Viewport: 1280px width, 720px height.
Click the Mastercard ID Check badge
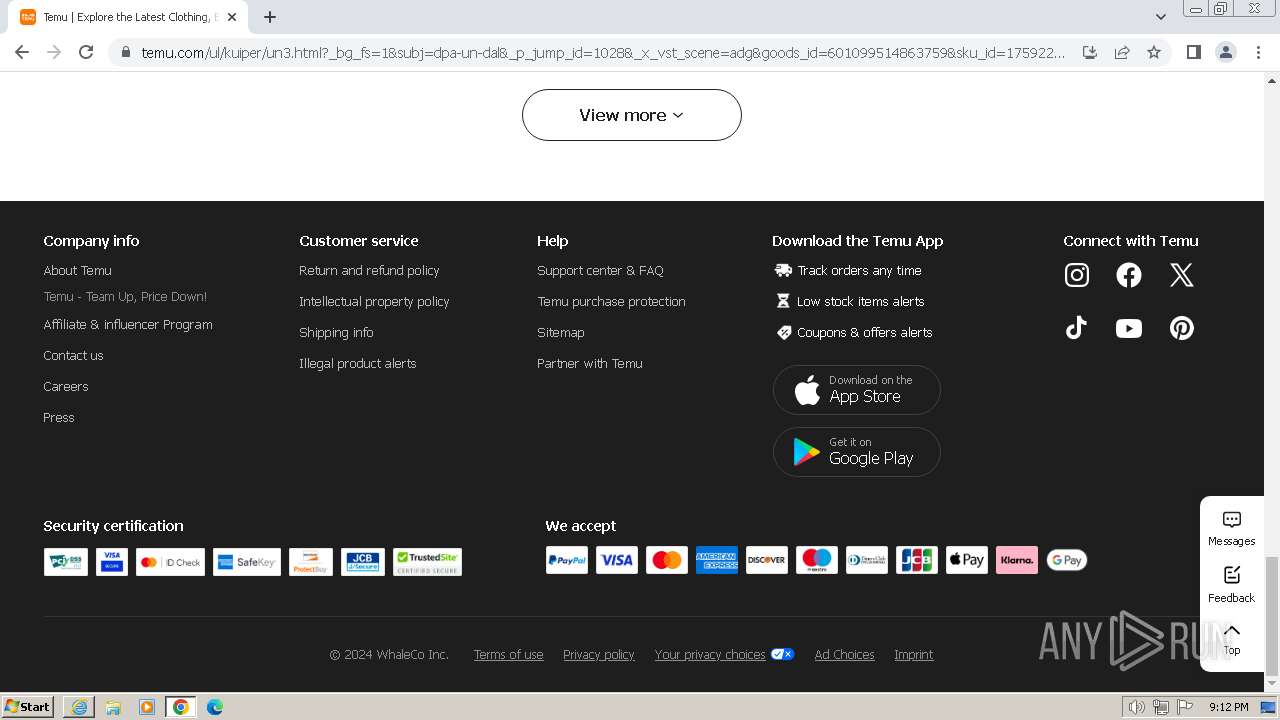click(x=171, y=562)
